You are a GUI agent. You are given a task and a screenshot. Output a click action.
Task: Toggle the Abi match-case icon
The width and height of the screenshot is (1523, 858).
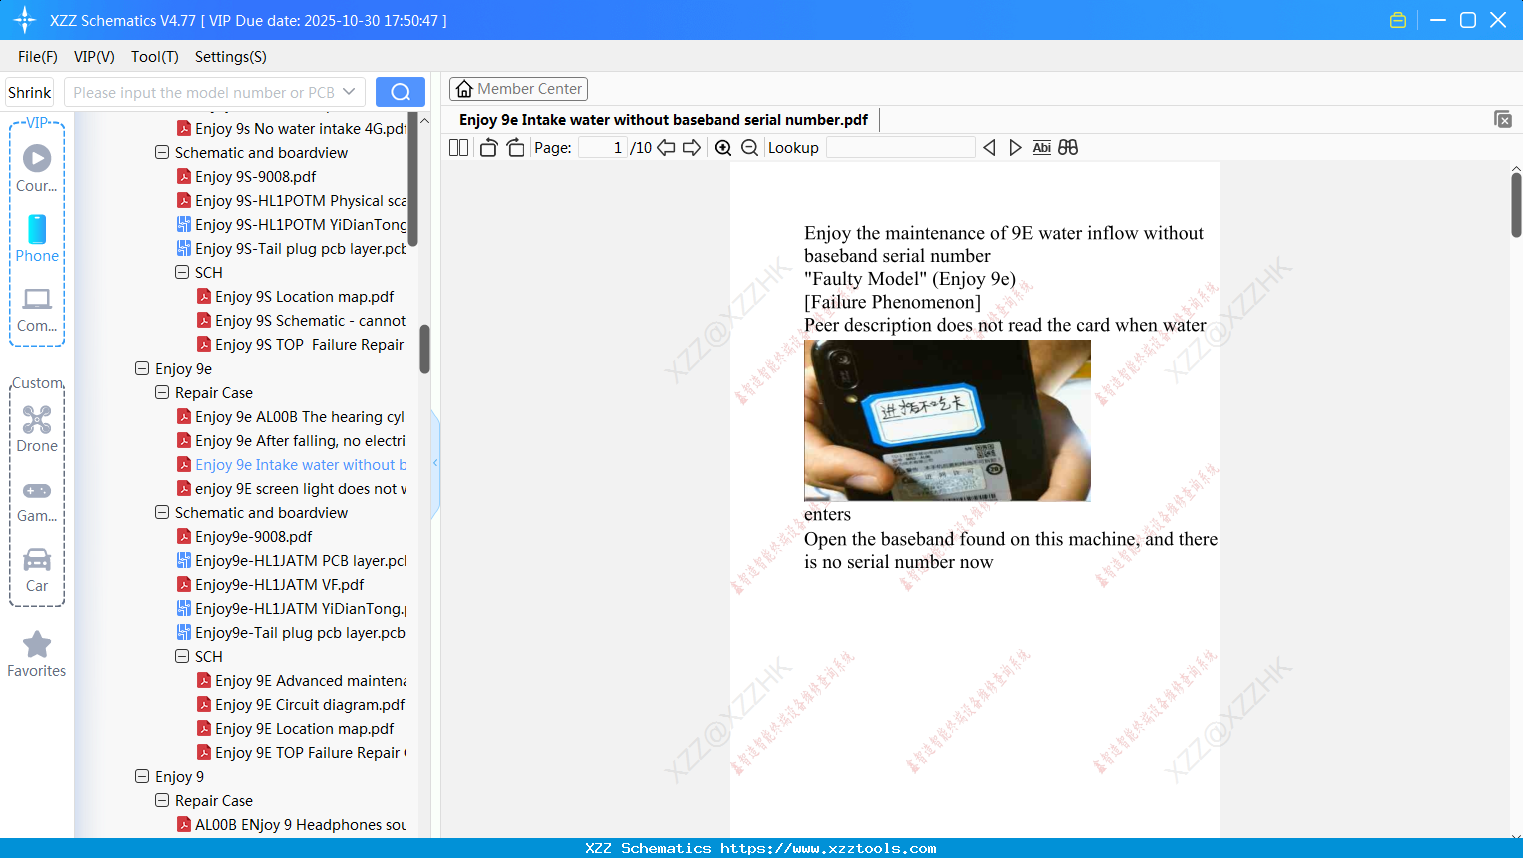tap(1041, 147)
